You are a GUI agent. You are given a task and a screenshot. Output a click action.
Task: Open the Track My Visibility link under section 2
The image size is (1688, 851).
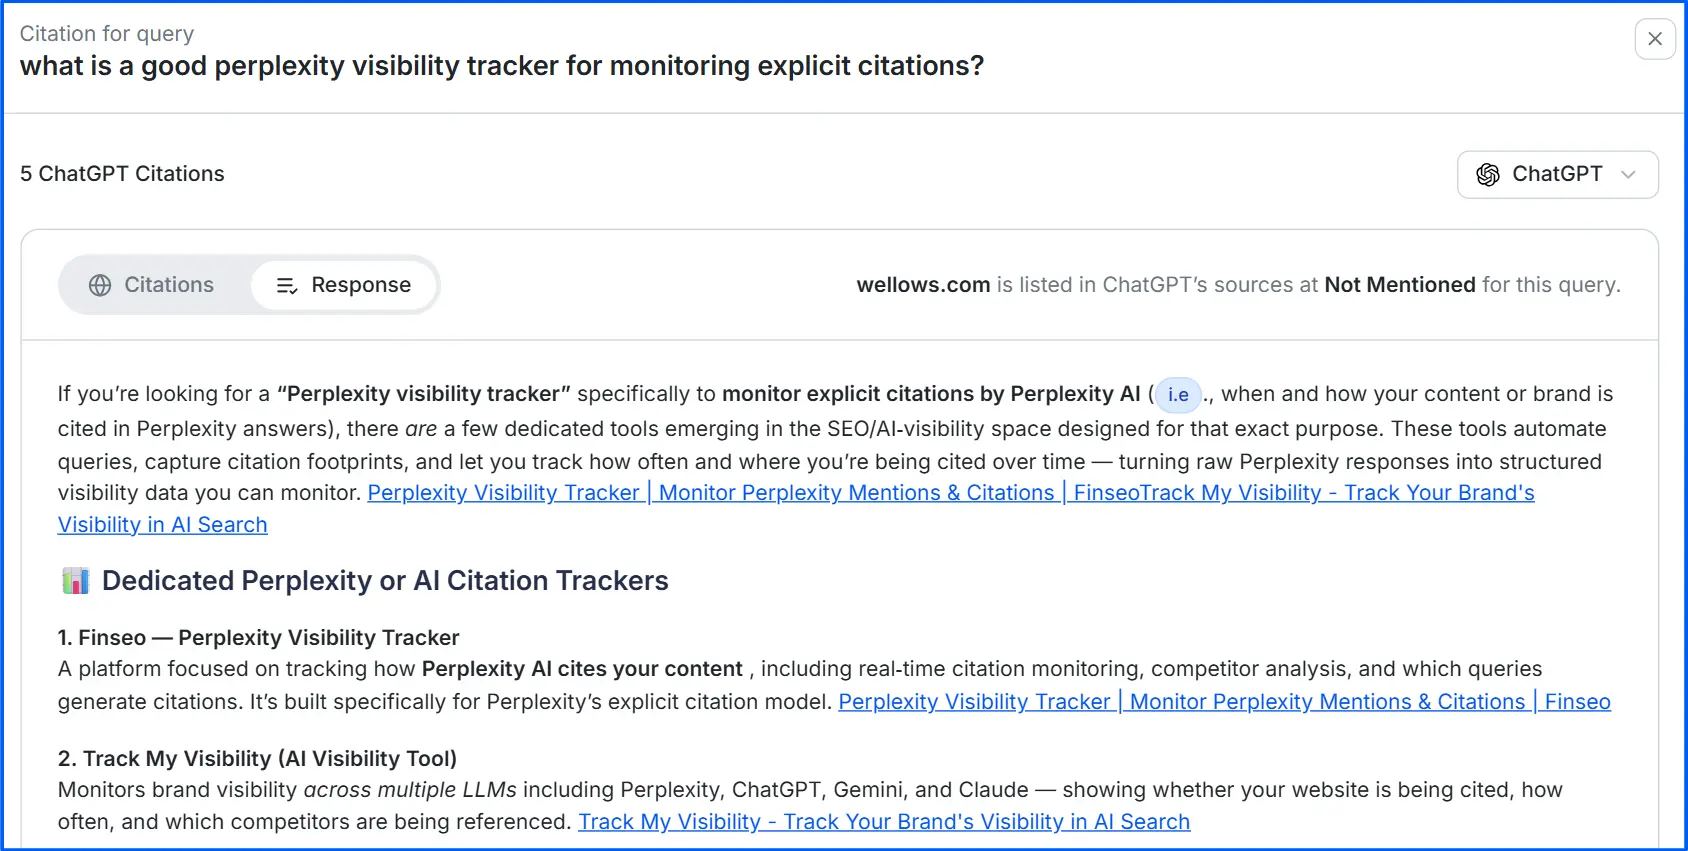(x=884, y=821)
